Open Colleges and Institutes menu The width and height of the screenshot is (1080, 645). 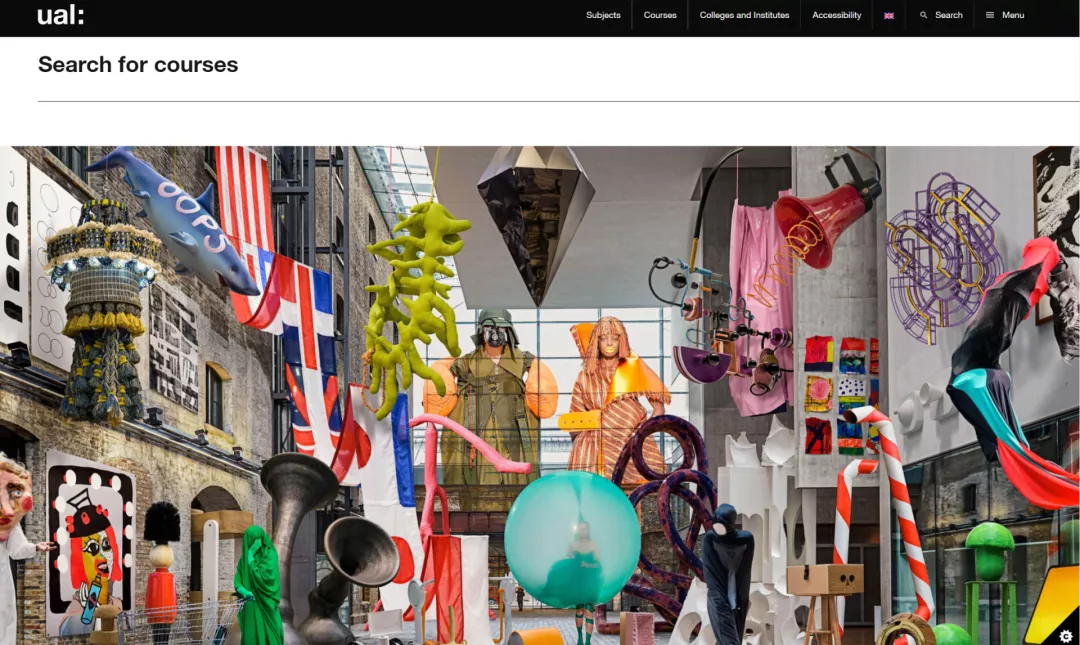744,15
